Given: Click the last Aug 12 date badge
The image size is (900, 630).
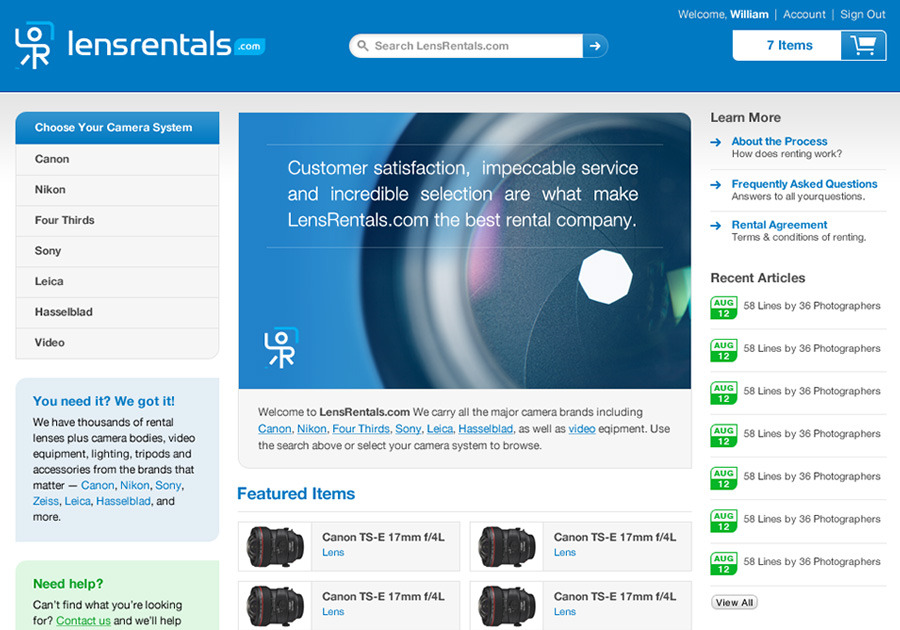Looking at the screenshot, I should [724, 563].
